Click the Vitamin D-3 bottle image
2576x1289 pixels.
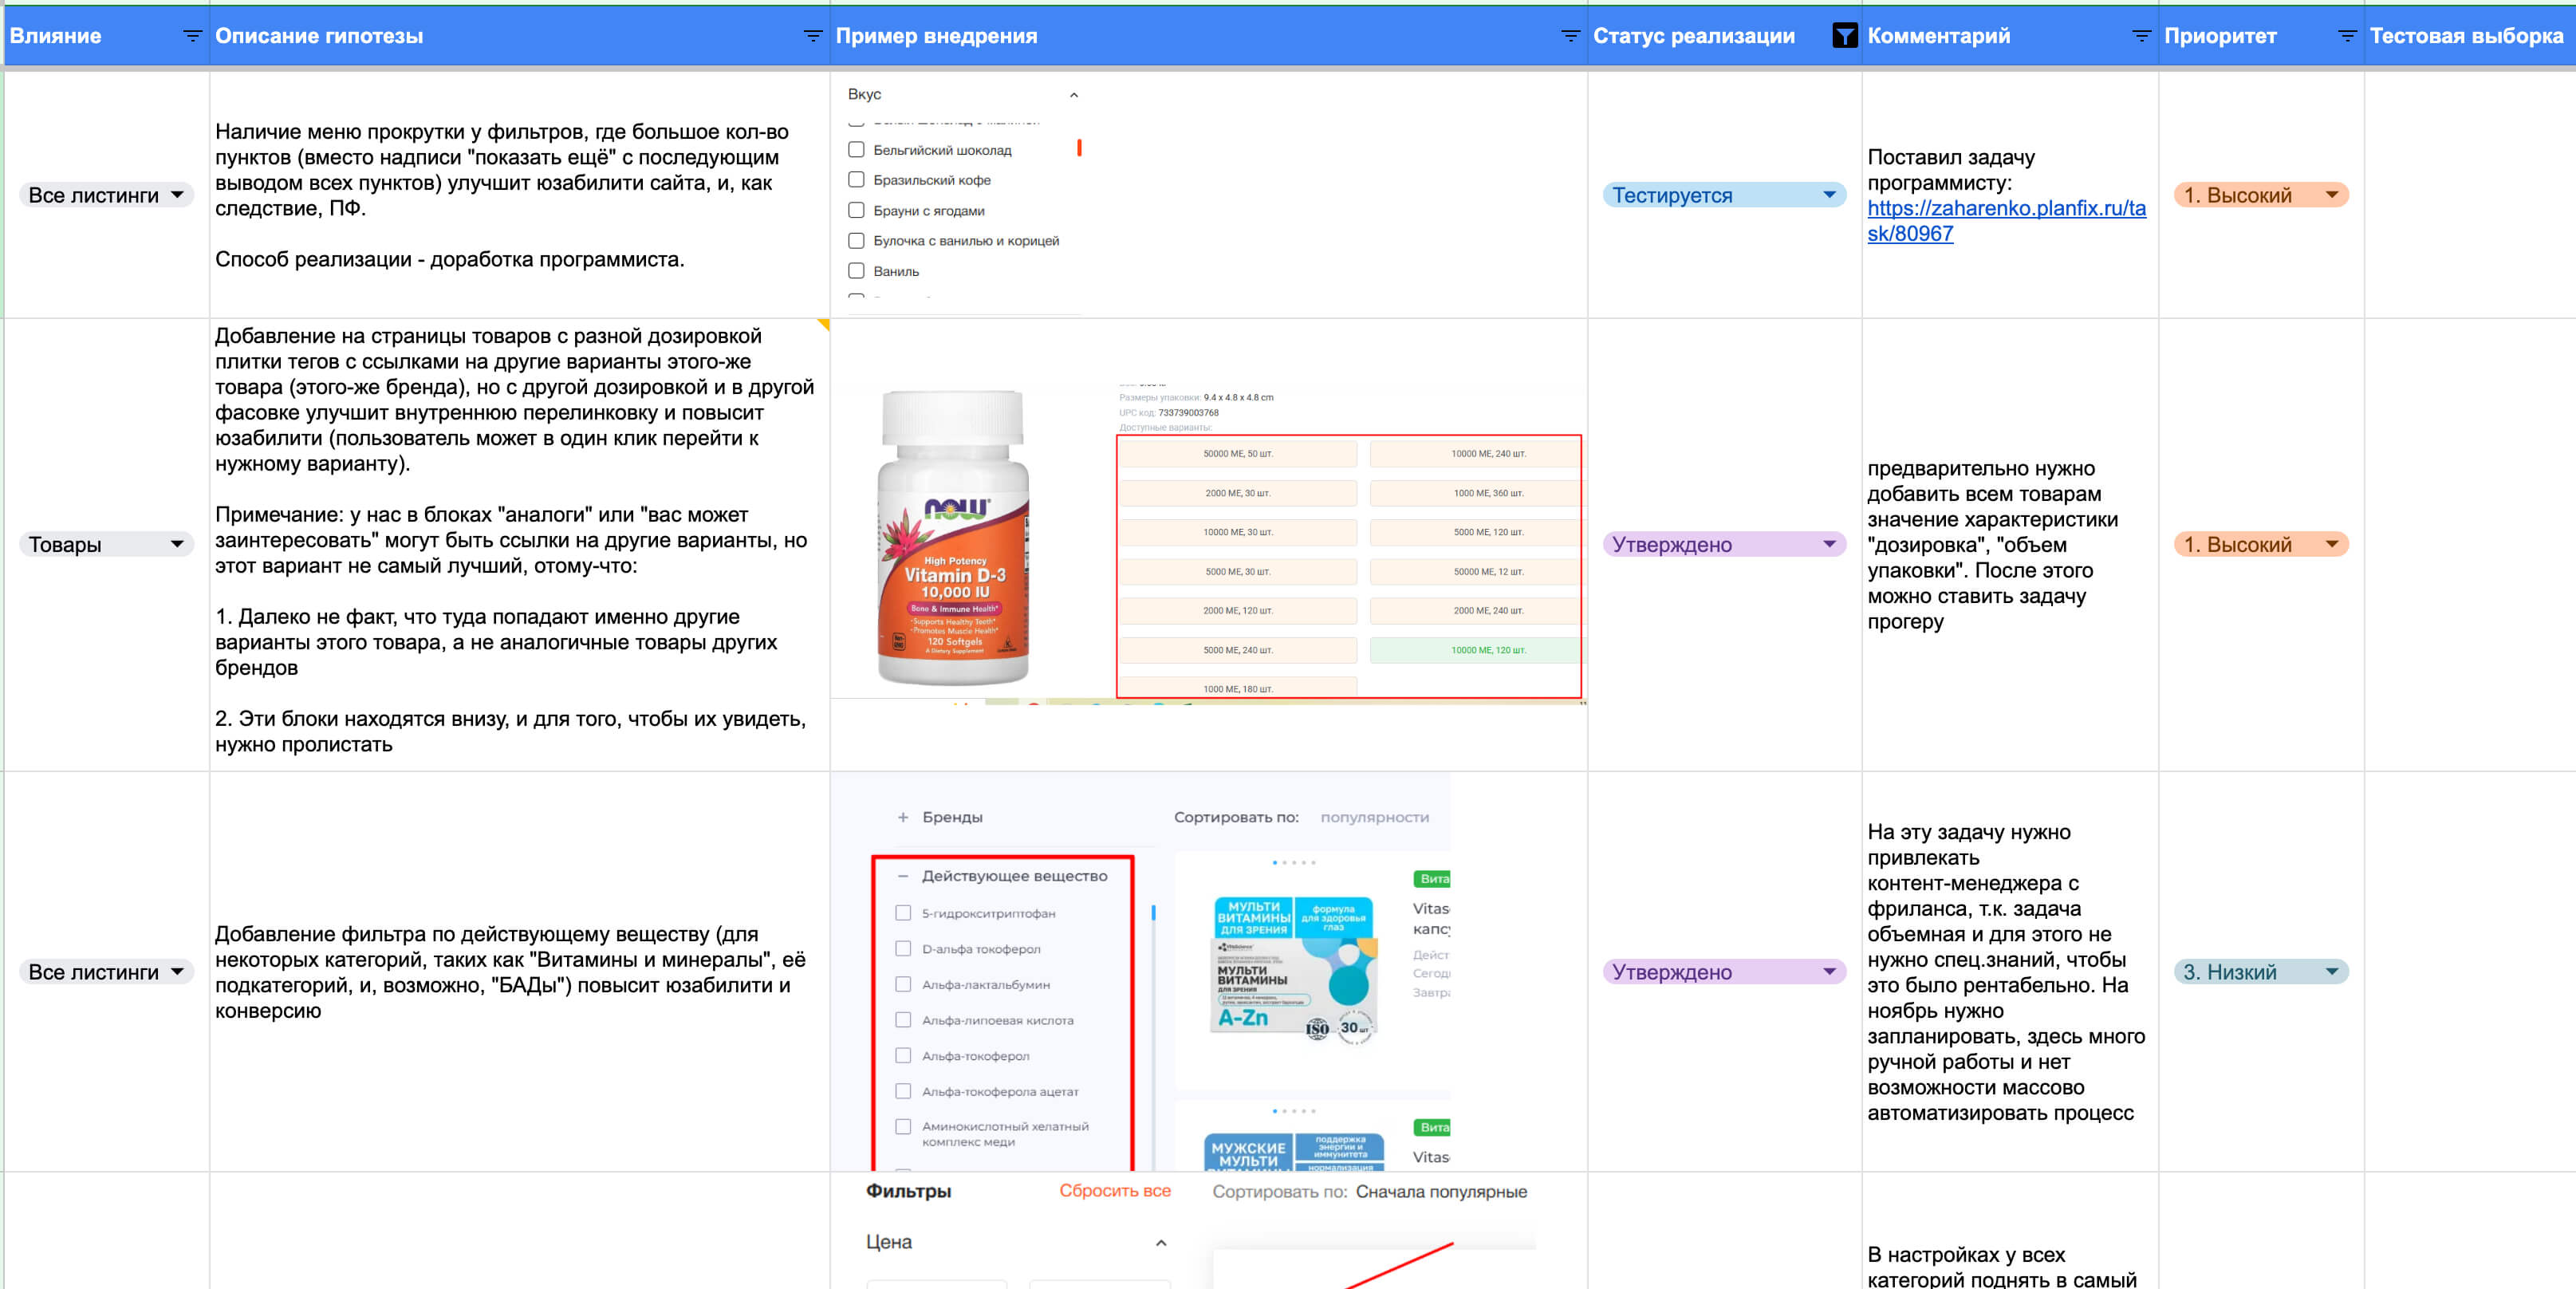tap(953, 538)
